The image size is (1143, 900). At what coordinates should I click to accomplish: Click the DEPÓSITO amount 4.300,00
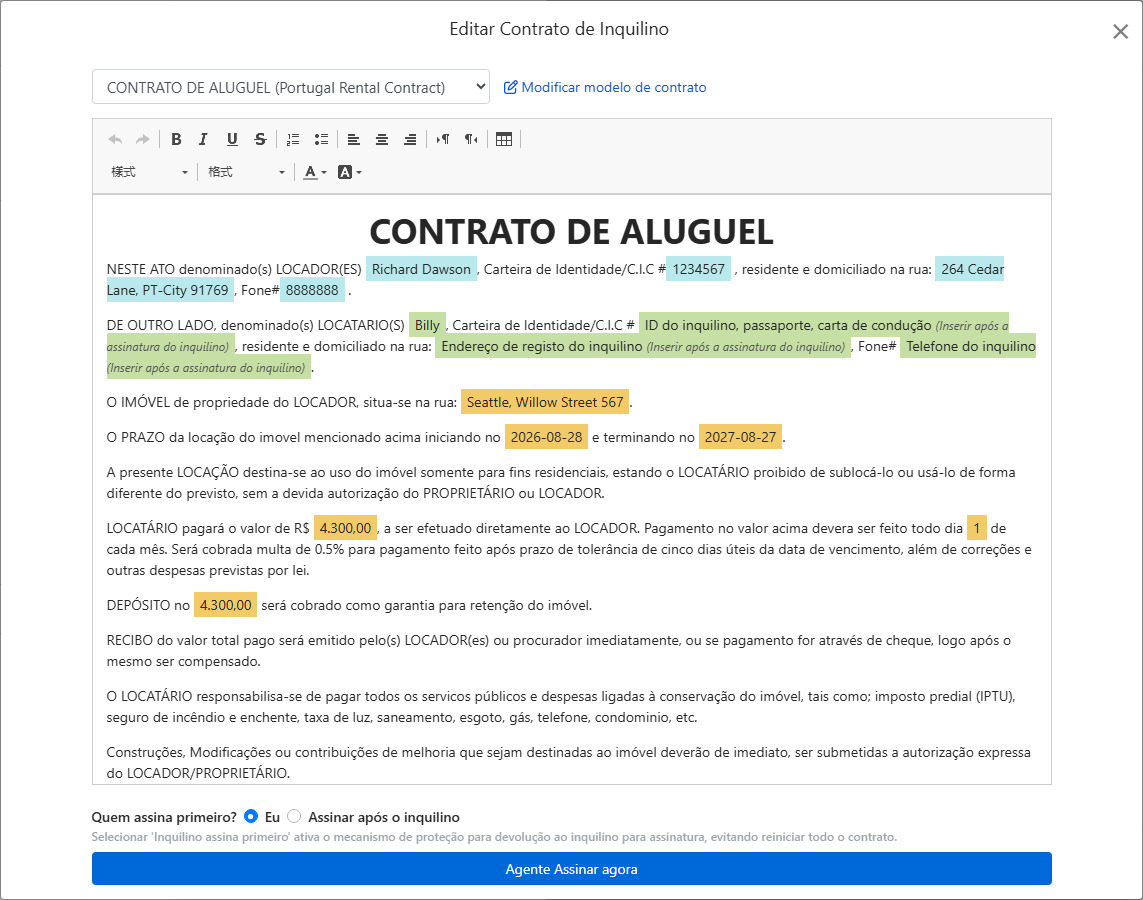point(225,606)
